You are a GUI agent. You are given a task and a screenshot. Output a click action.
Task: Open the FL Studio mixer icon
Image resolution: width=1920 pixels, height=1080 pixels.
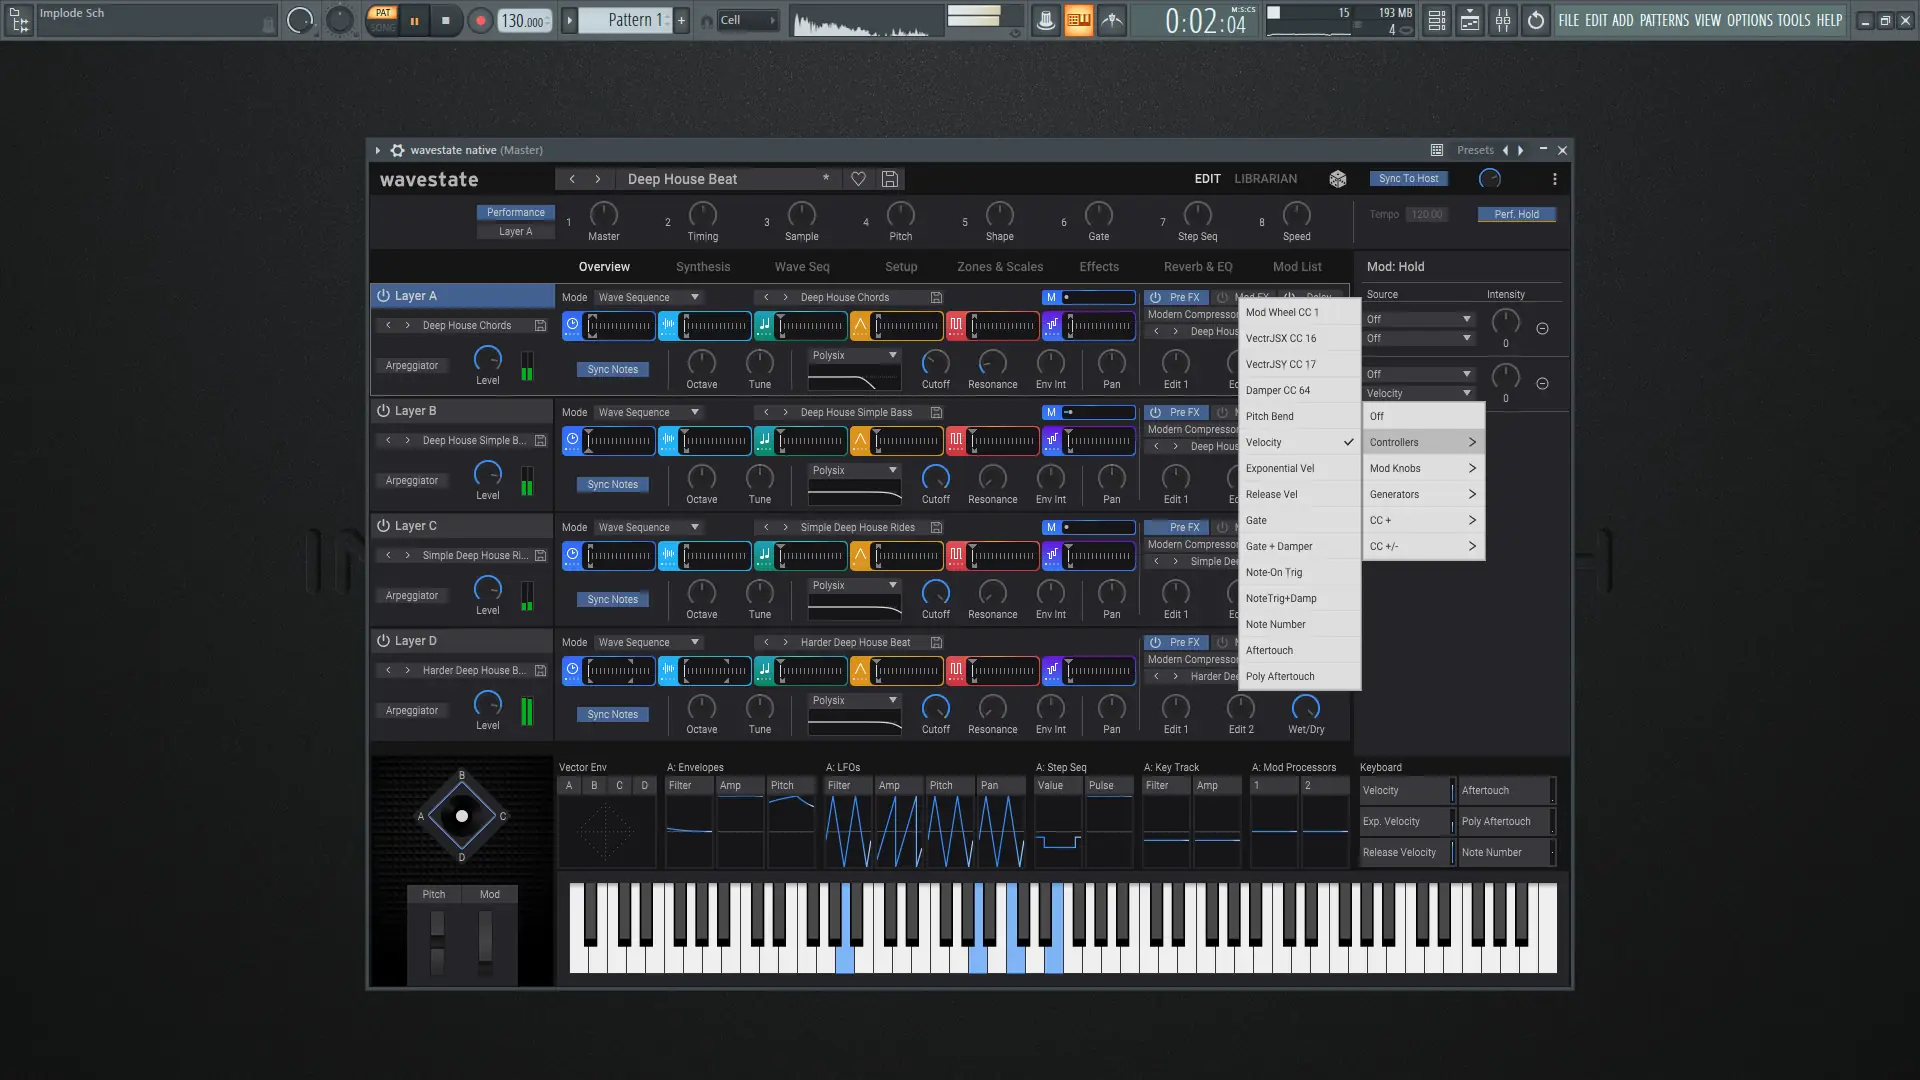(1502, 20)
